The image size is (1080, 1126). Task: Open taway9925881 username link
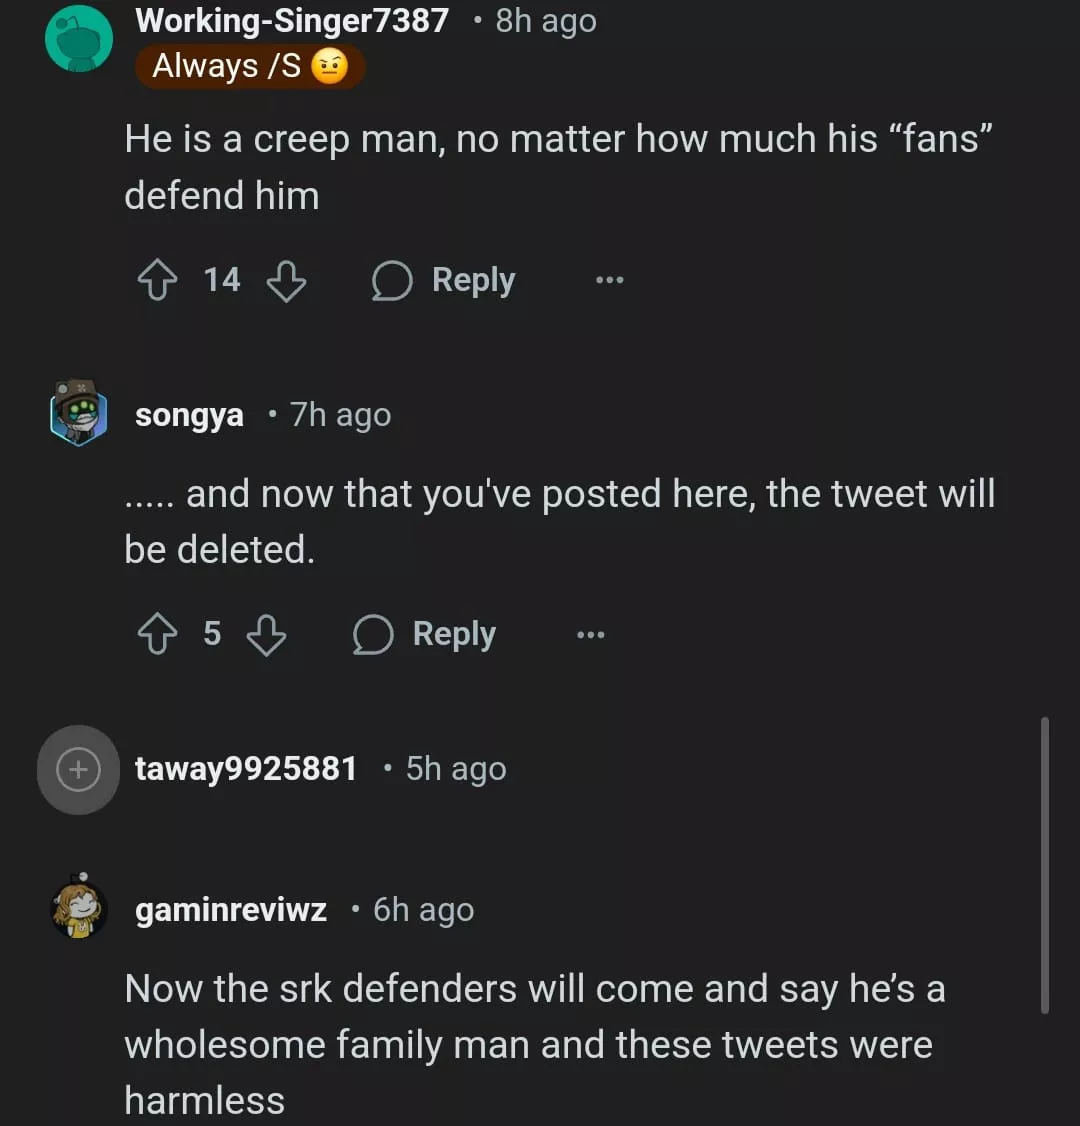246,768
